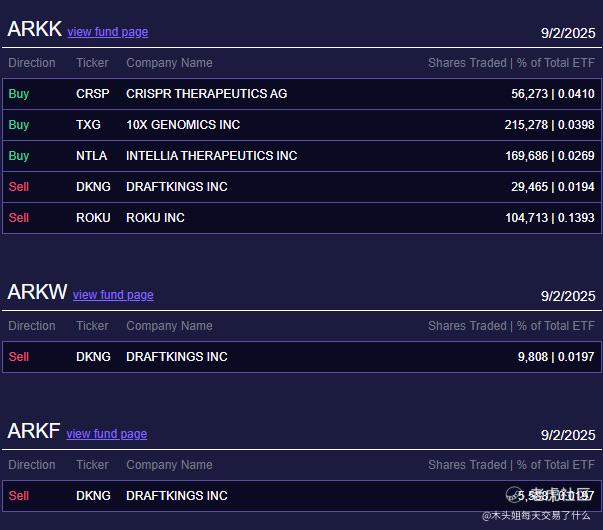
Task: Select the NTLA ticker cell
Action: pyautogui.click(x=92, y=156)
